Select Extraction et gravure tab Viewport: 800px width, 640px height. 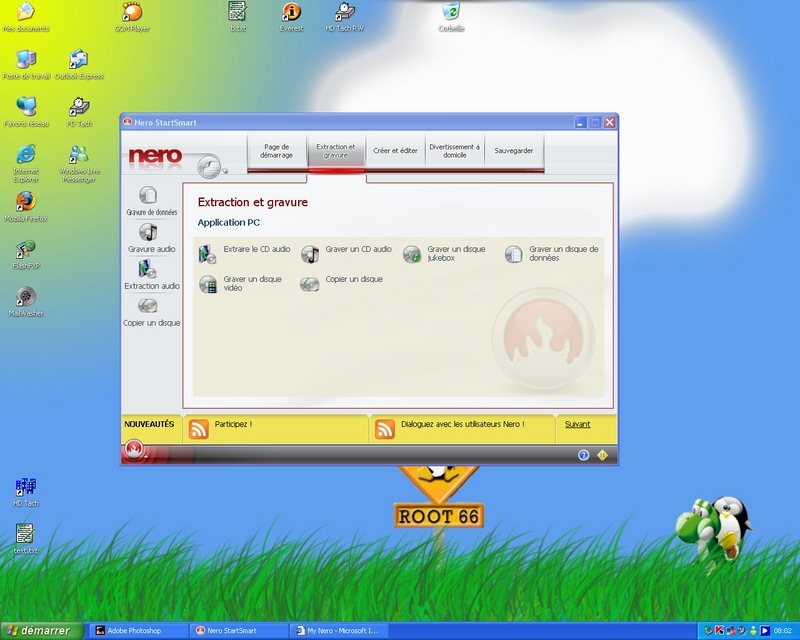[336, 151]
